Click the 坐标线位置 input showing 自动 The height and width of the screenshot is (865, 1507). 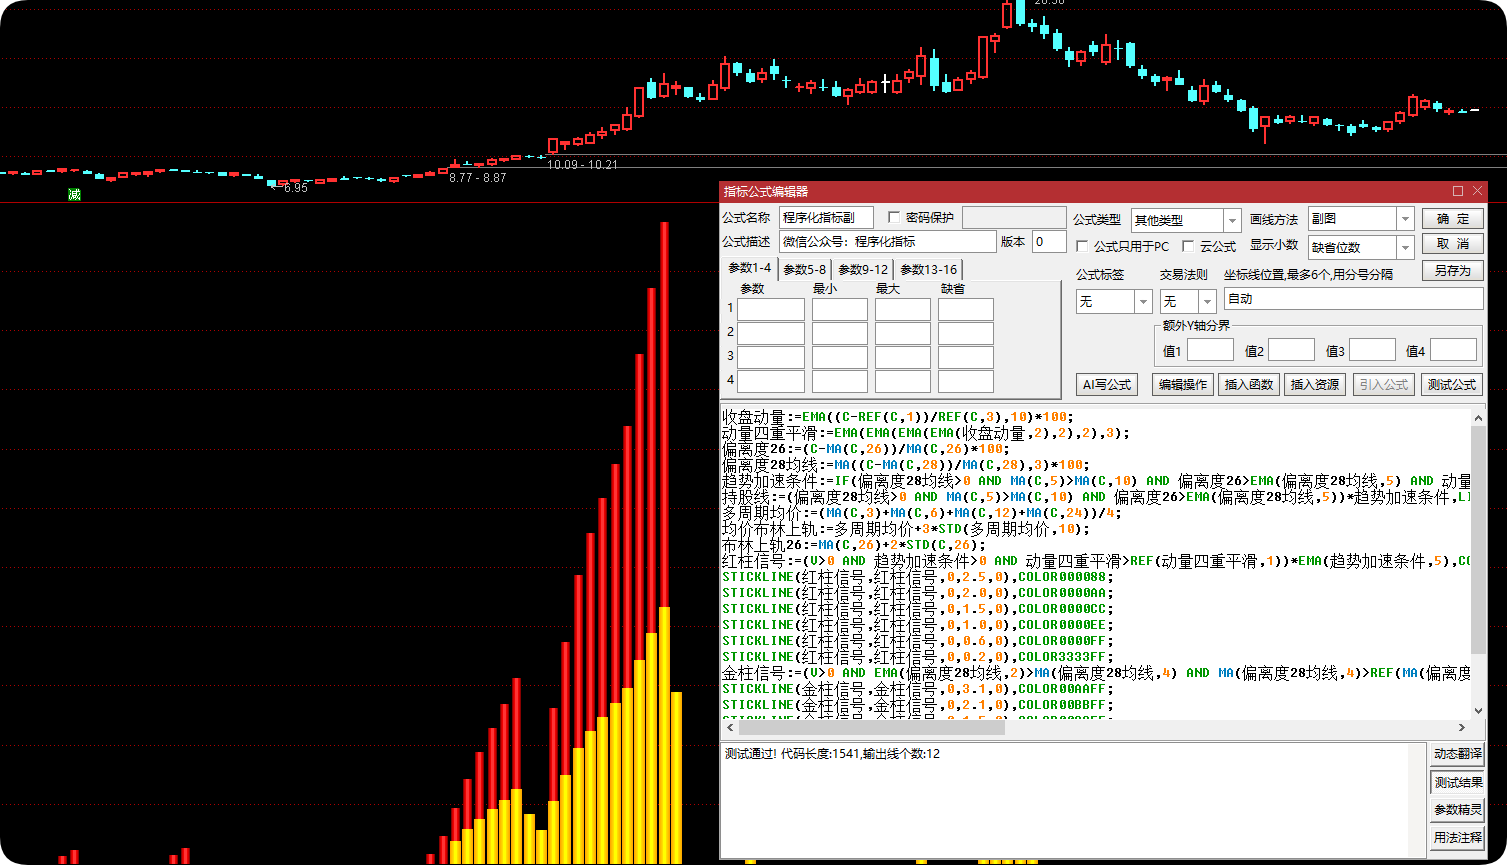(x=1353, y=298)
